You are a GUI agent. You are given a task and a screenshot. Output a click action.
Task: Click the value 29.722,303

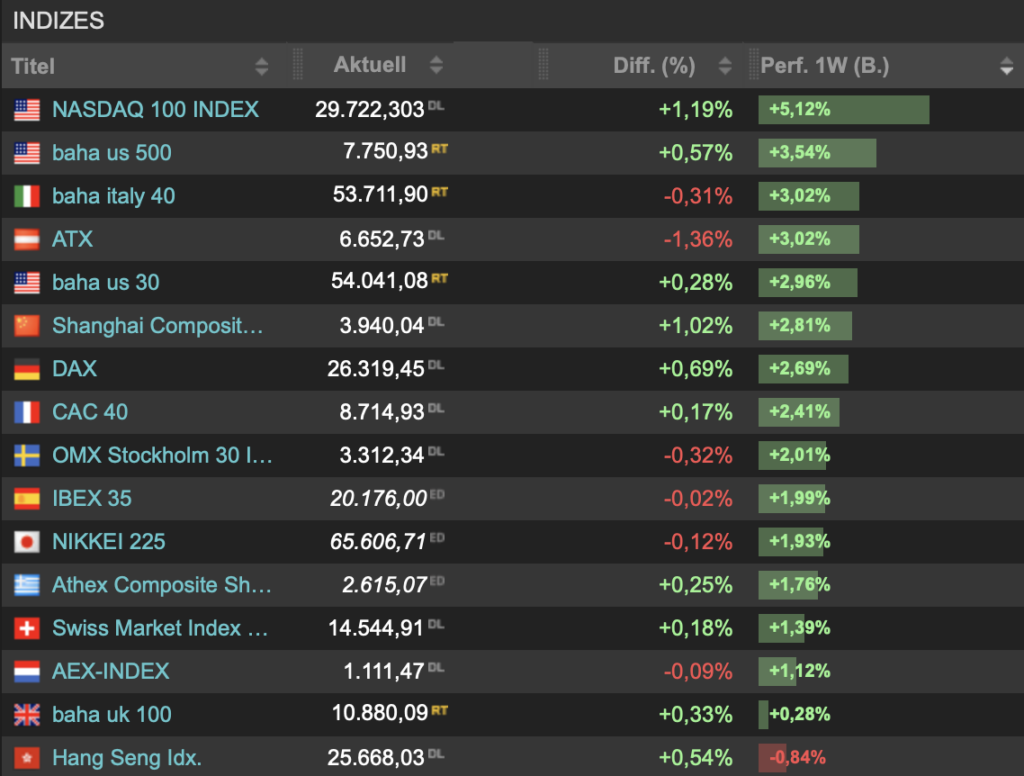(370, 110)
